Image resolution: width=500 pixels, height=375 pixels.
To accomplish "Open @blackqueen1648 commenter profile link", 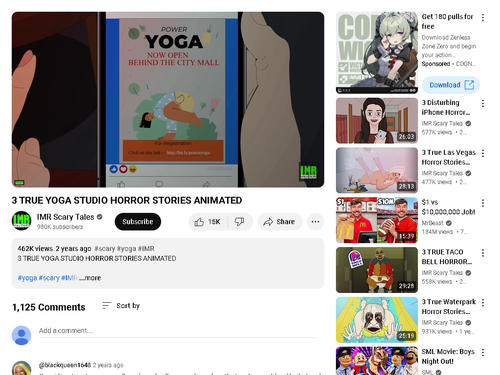I will click(65, 365).
